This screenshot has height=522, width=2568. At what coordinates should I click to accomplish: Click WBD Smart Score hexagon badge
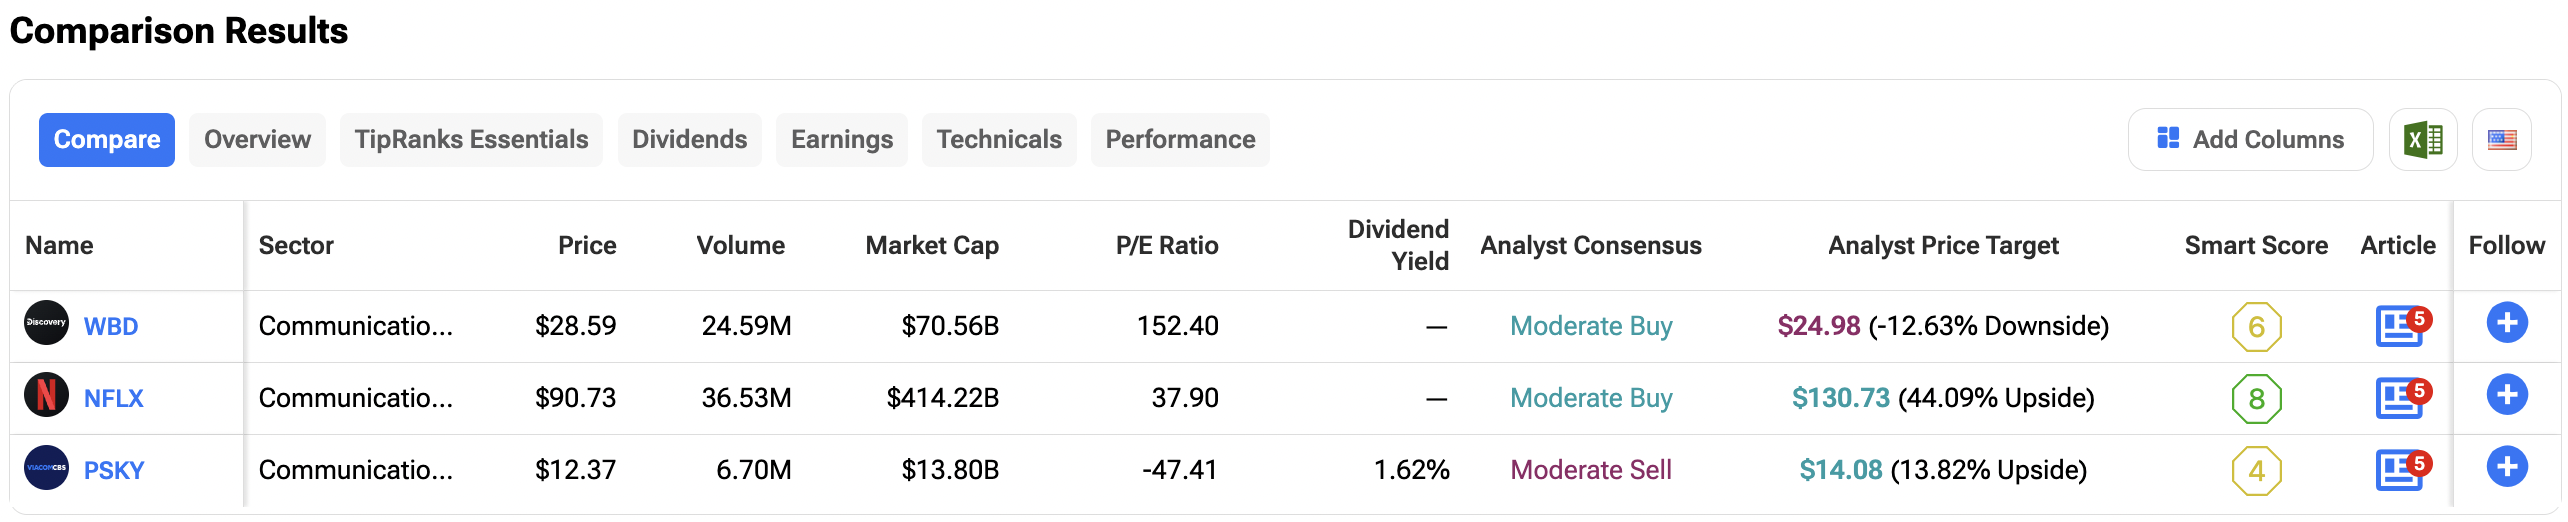click(x=2256, y=327)
